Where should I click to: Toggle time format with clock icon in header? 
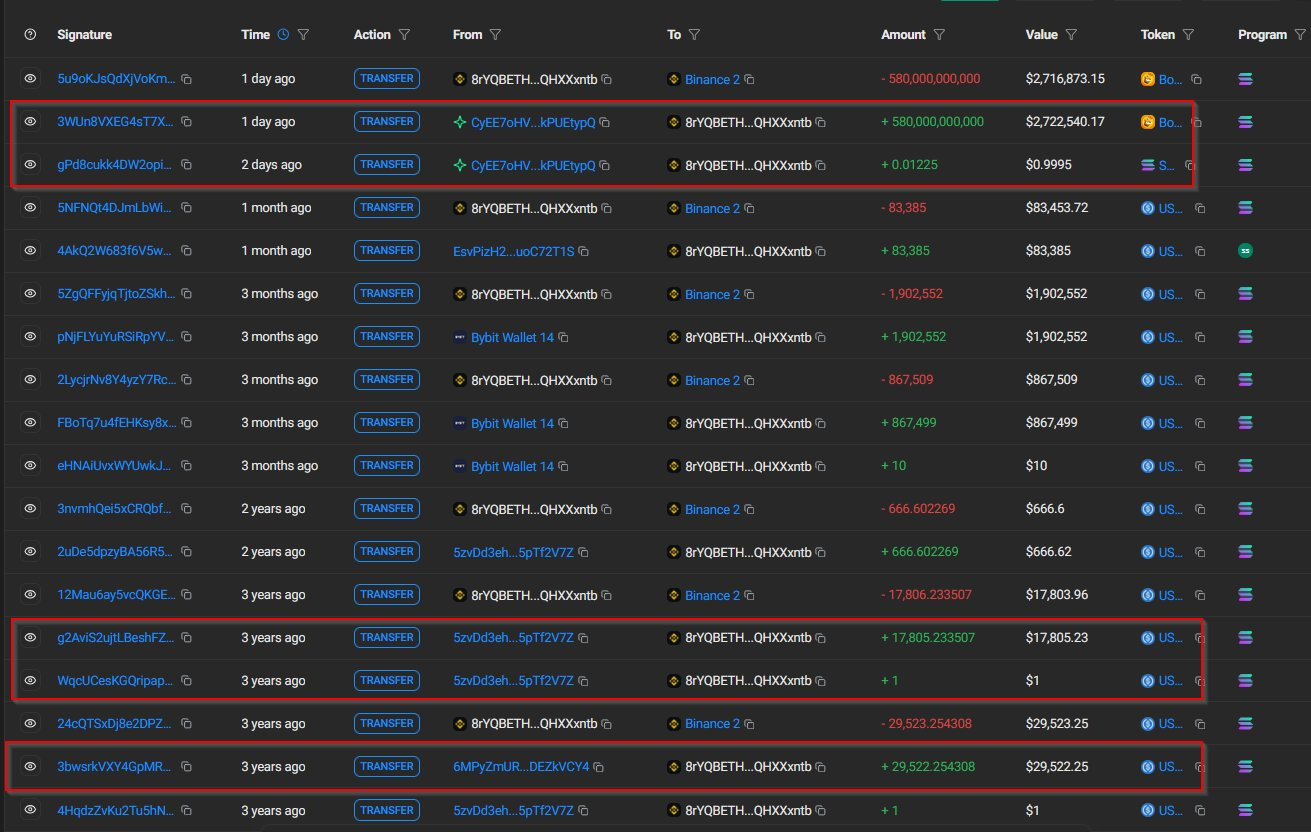tap(283, 34)
